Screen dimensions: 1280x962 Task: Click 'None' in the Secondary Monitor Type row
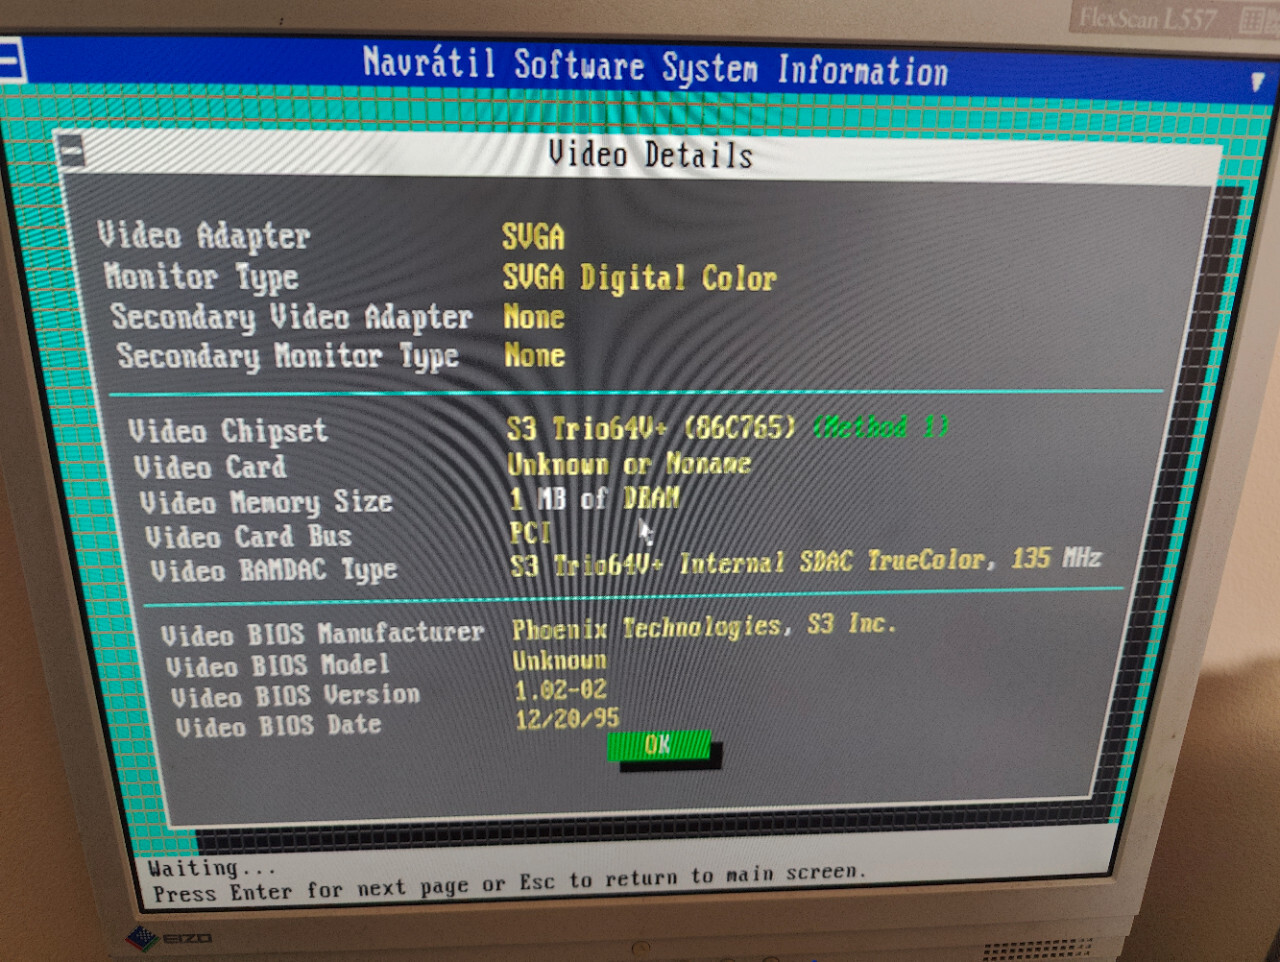click(x=535, y=355)
